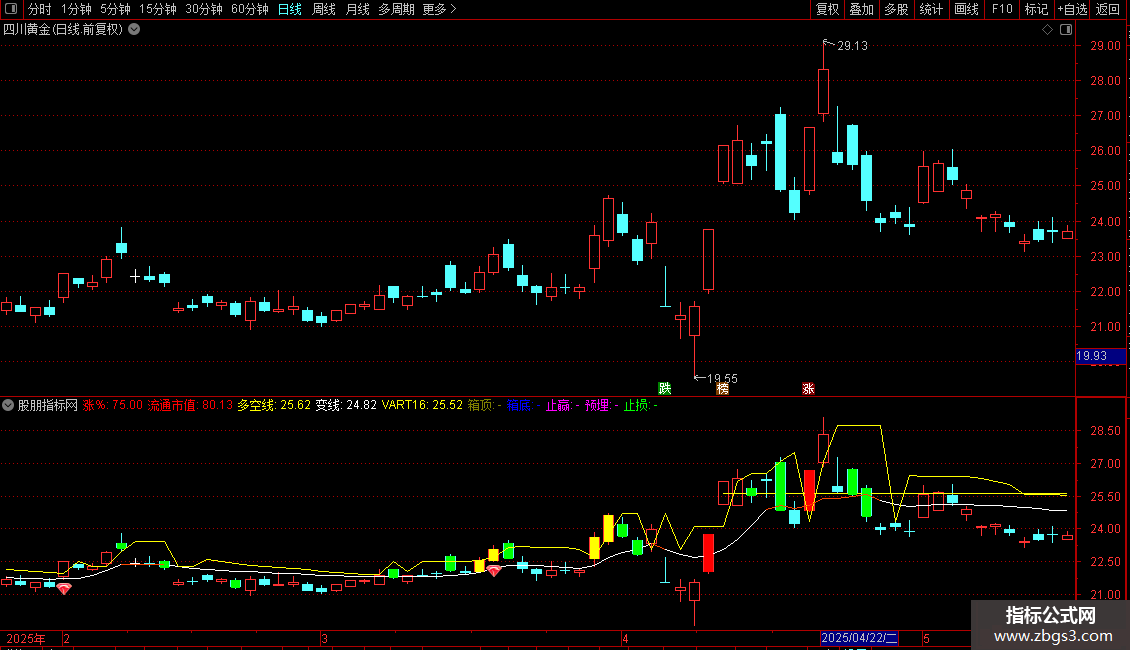Image resolution: width=1130 pixels, height=650 pixels.
Task: Click the 流通市值: 80.13 value
Action: pyautogui.click(x=190, y=405)
